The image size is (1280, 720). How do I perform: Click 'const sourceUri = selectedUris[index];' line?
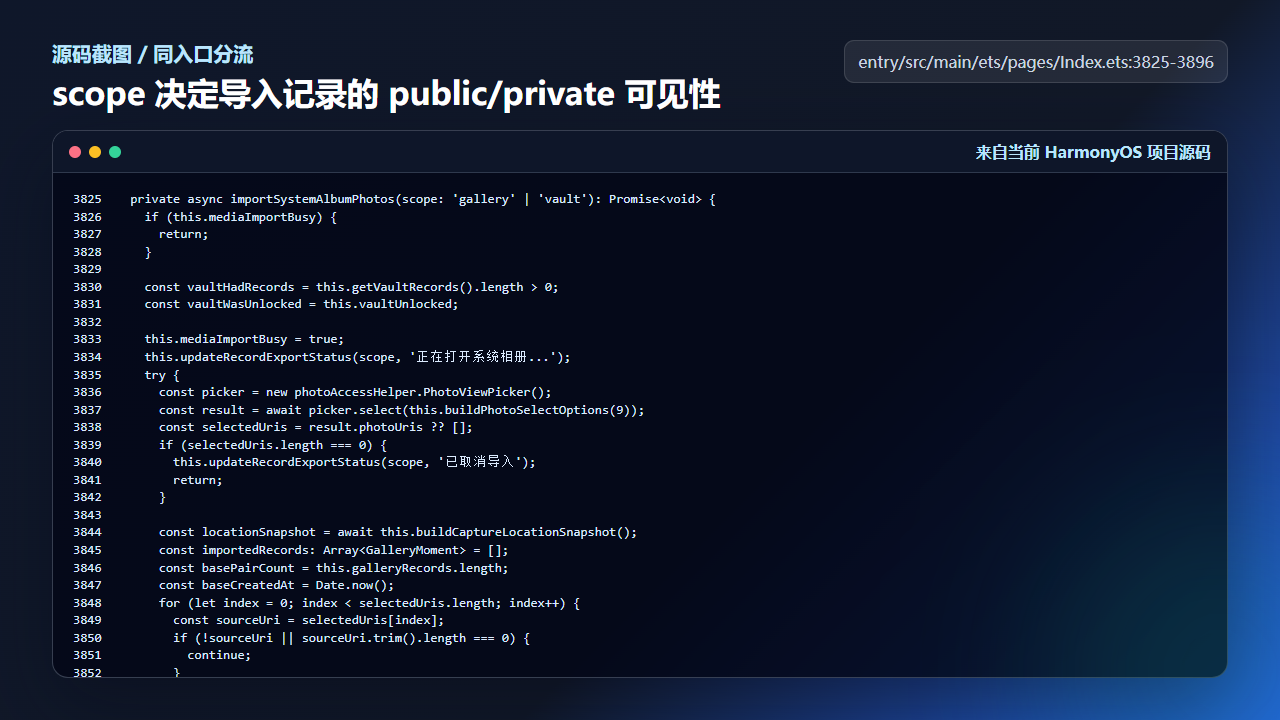[x=309, y=620]
